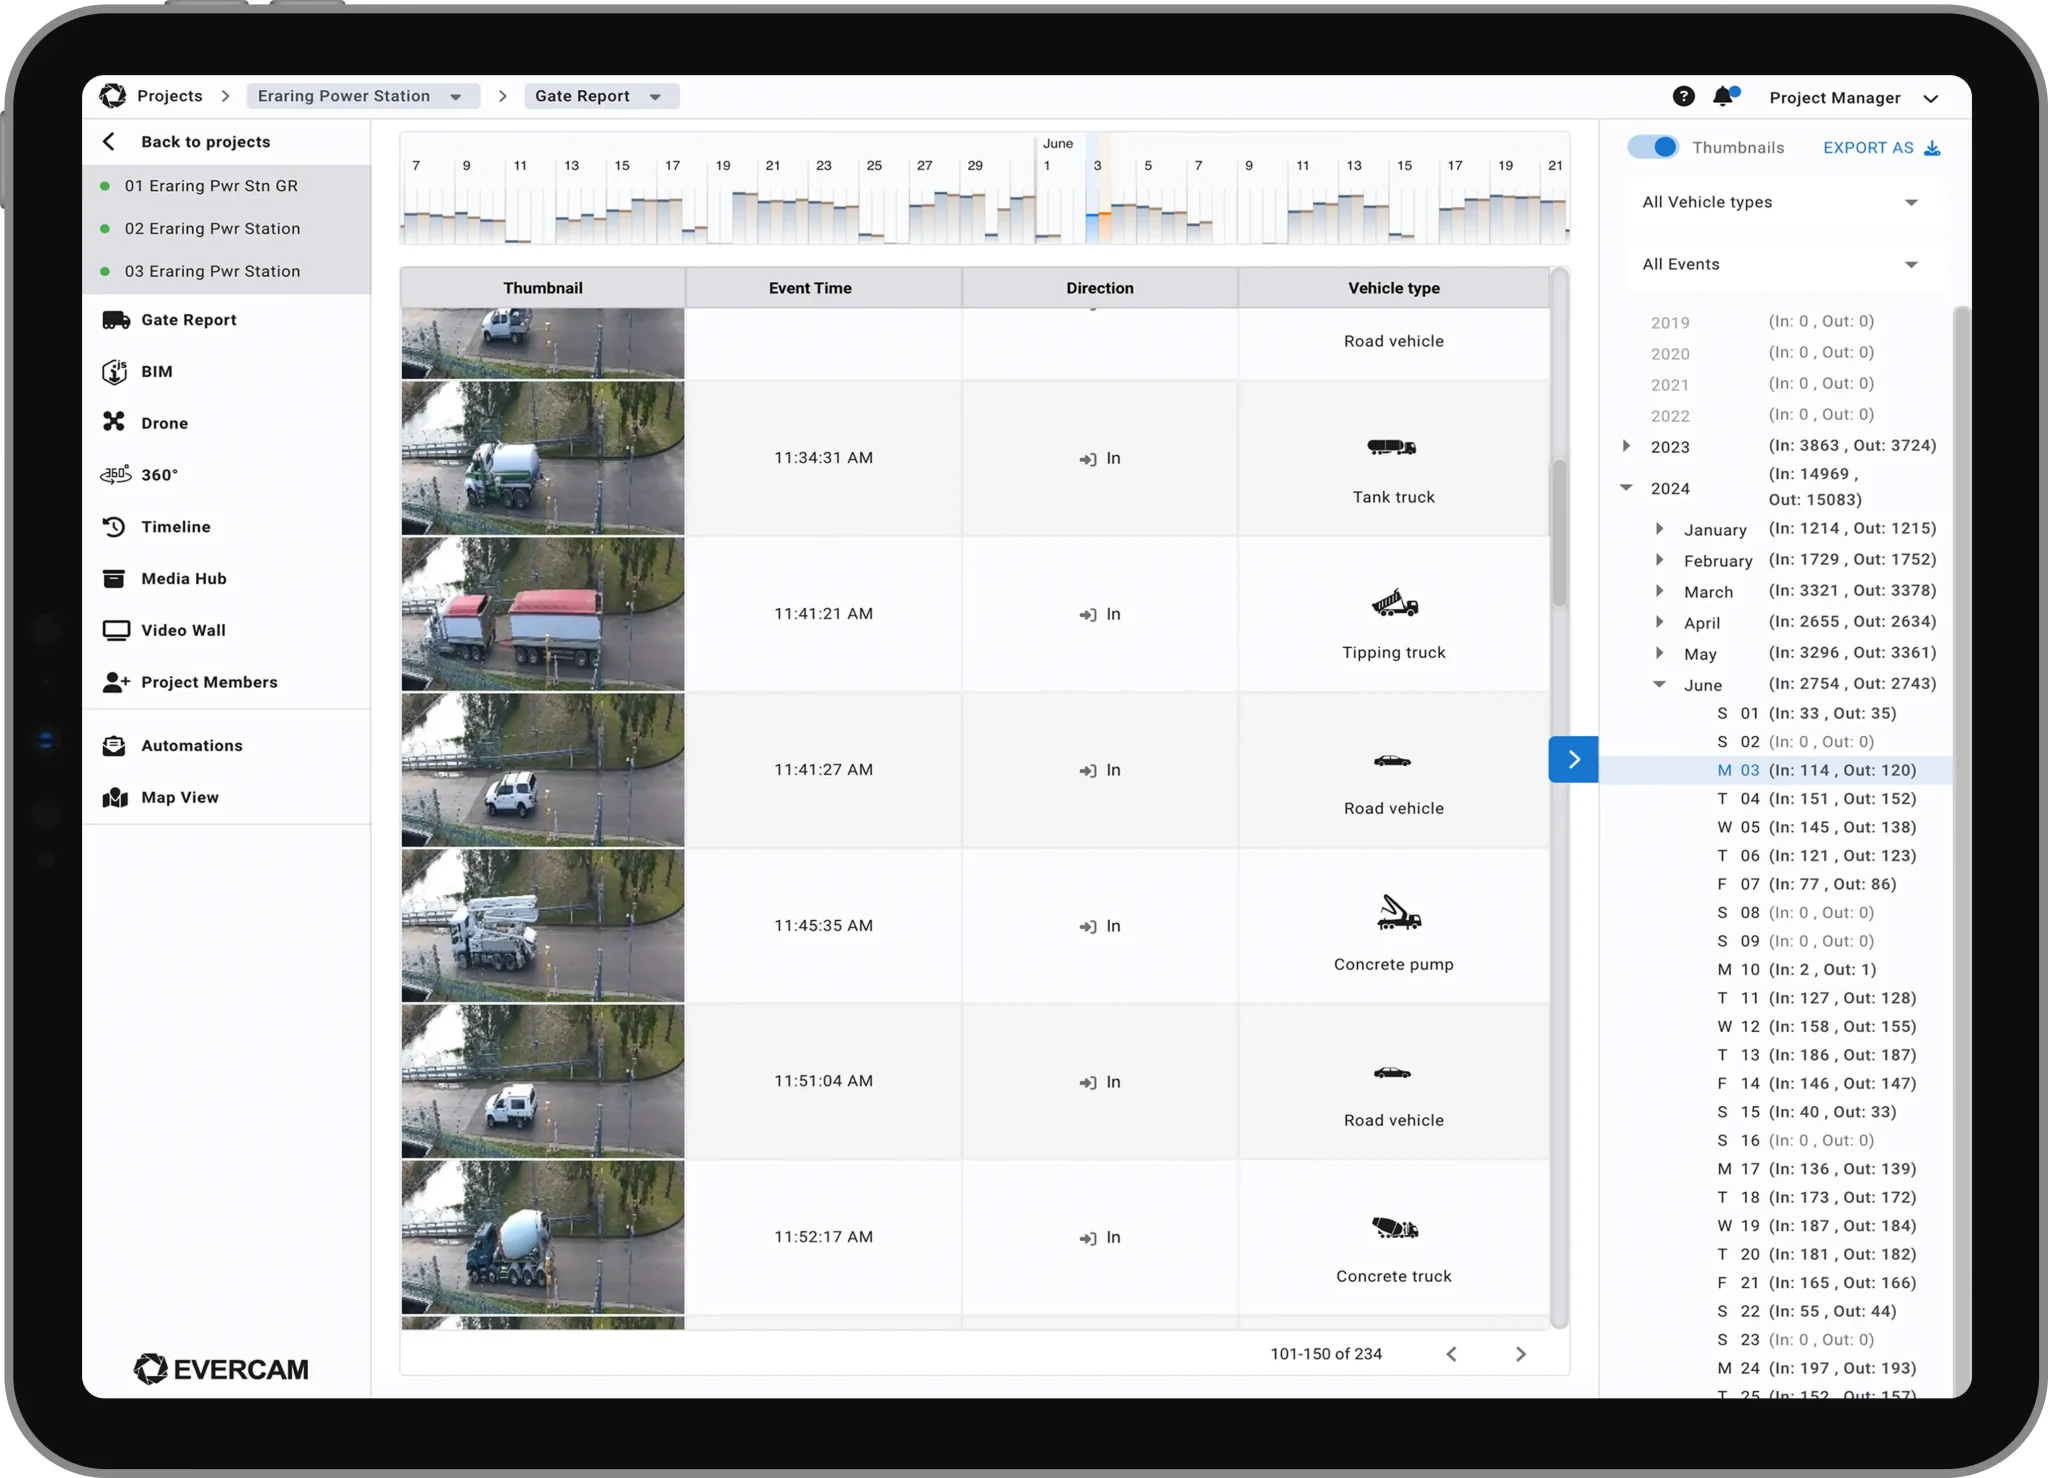This screenshot has height=1478, width=2048.
Task: Open Project Members
Action: (x=208, y=681)
